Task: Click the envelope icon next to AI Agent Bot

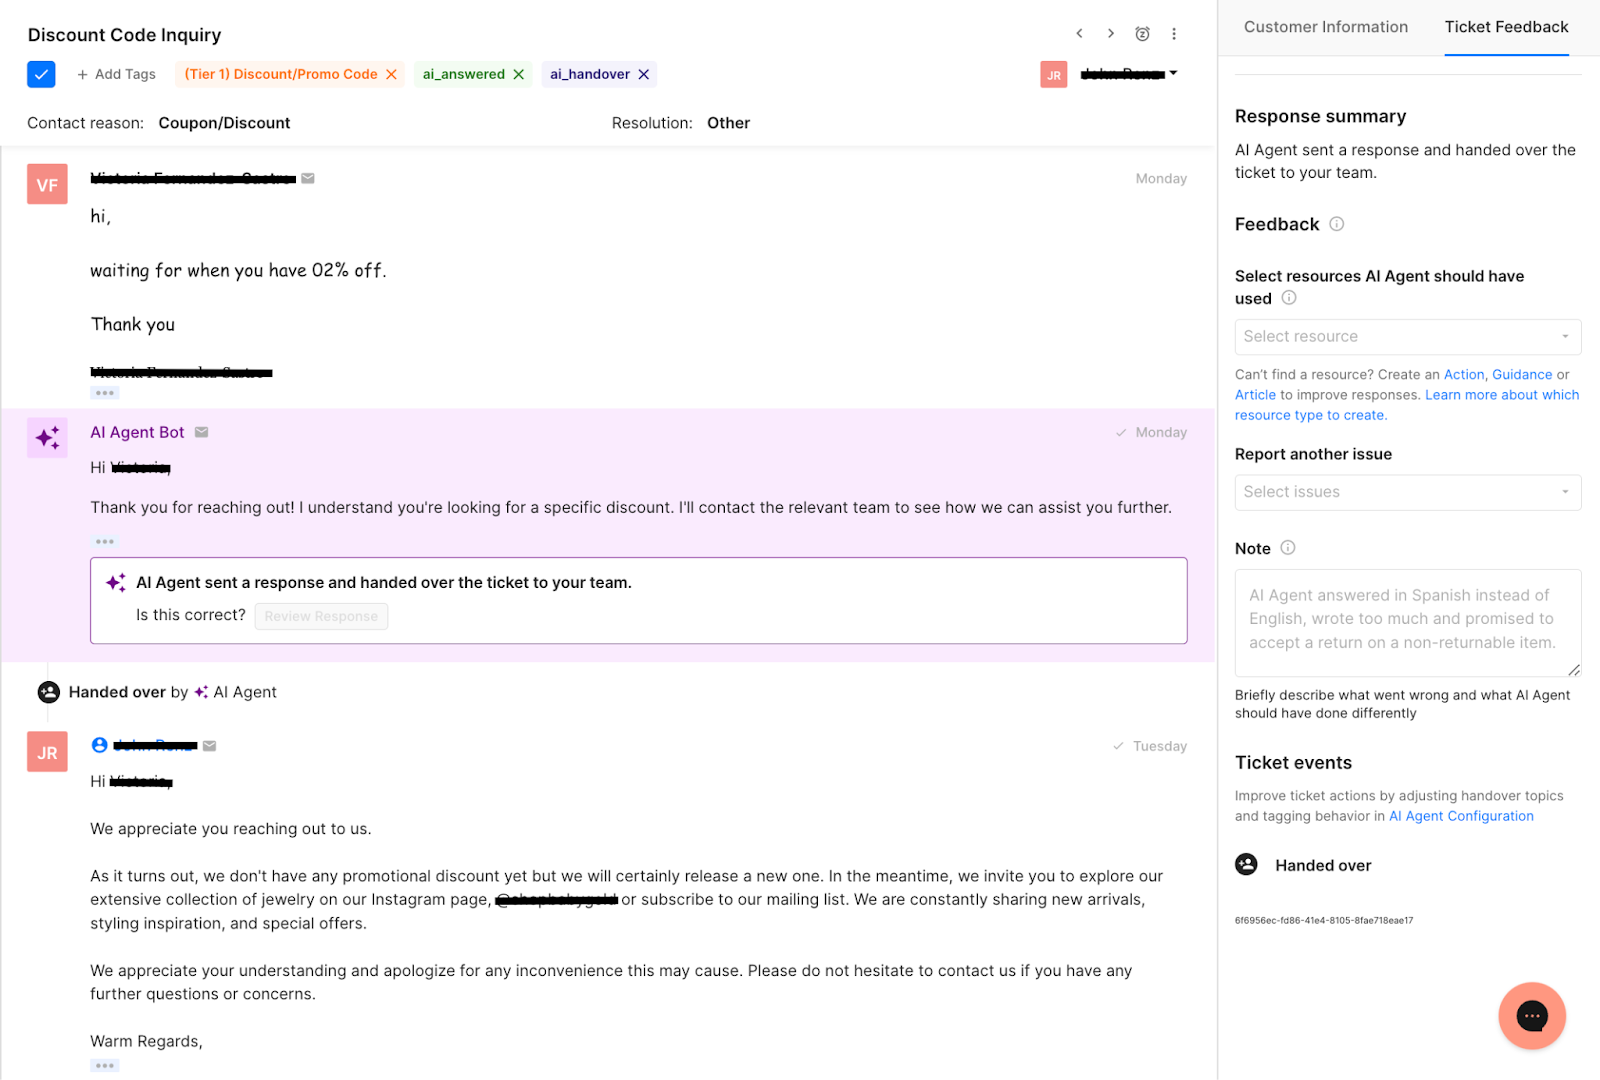Action: [x=201, y=432]
